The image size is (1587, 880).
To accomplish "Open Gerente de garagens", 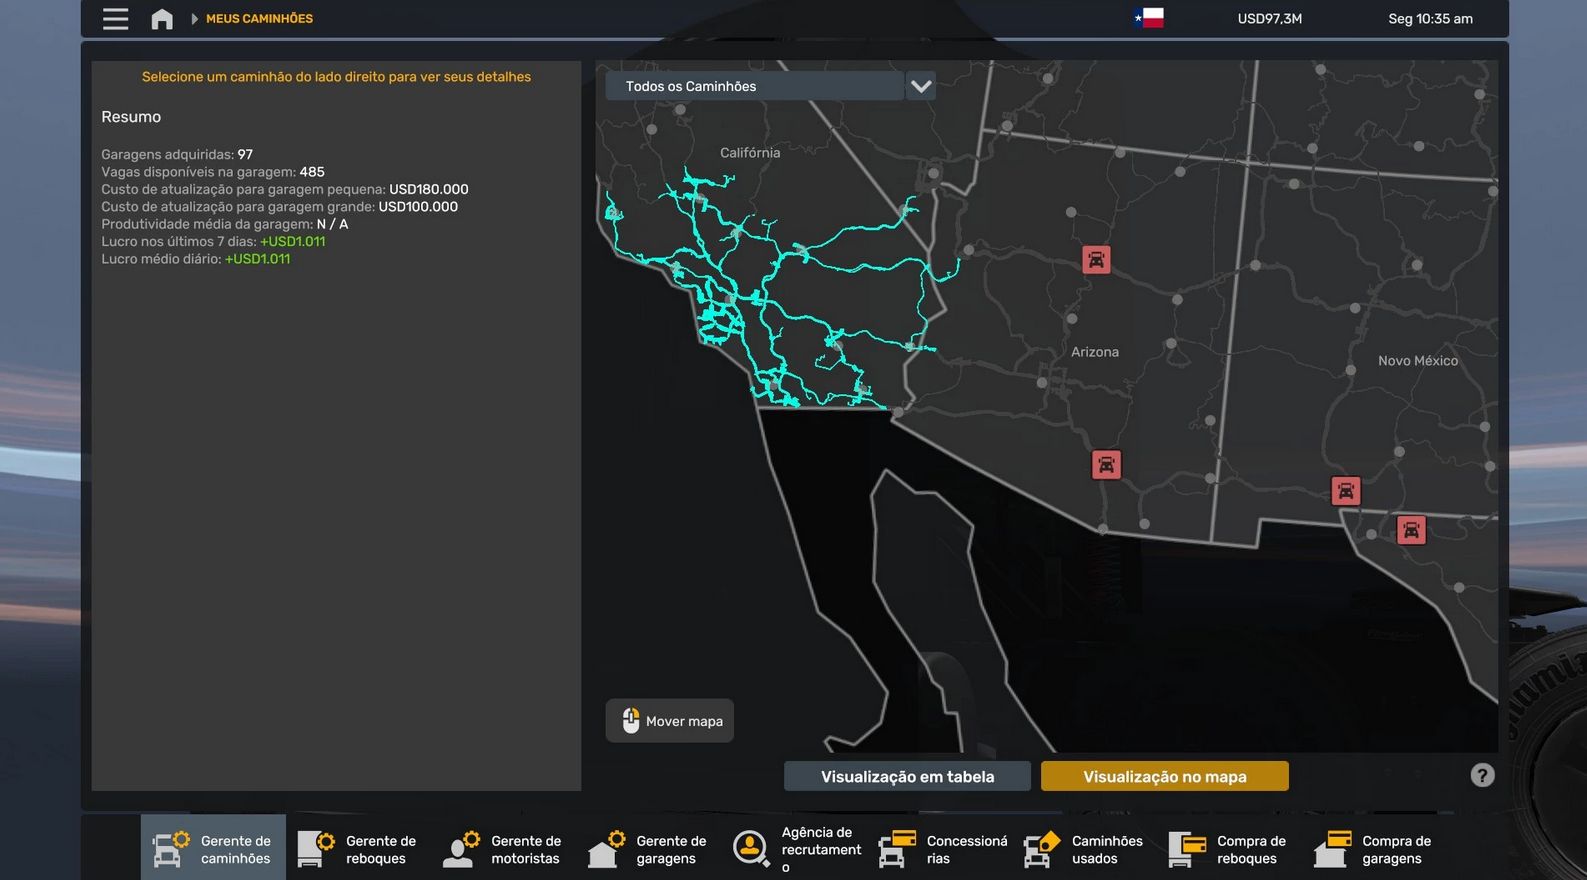I will (648, 849).
